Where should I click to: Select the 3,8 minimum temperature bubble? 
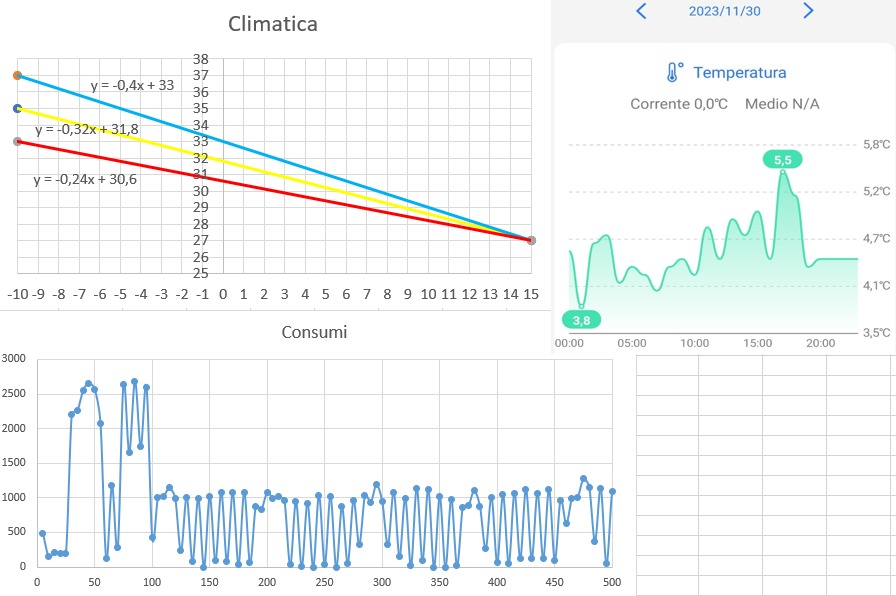click(x=581, y=320)
